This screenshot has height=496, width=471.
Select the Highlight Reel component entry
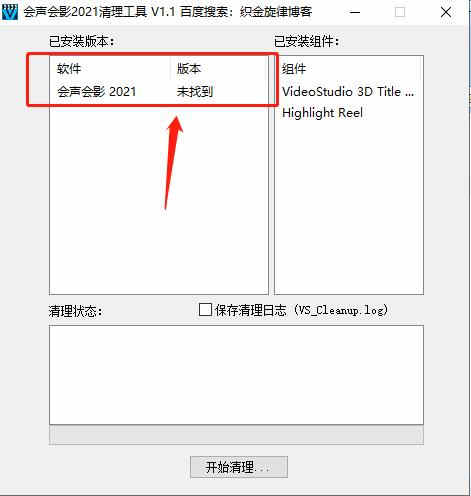coord(322,113)
